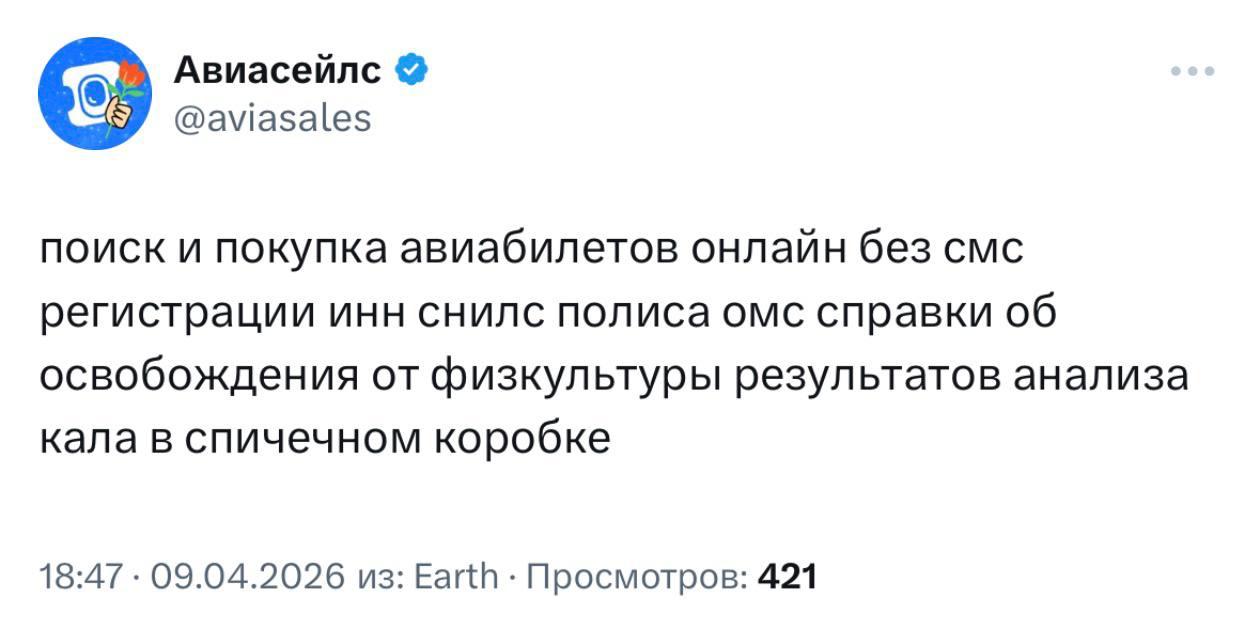
Task: Click the red rose on the avatar
Action: pyautogui.click(x=130, y=75)
